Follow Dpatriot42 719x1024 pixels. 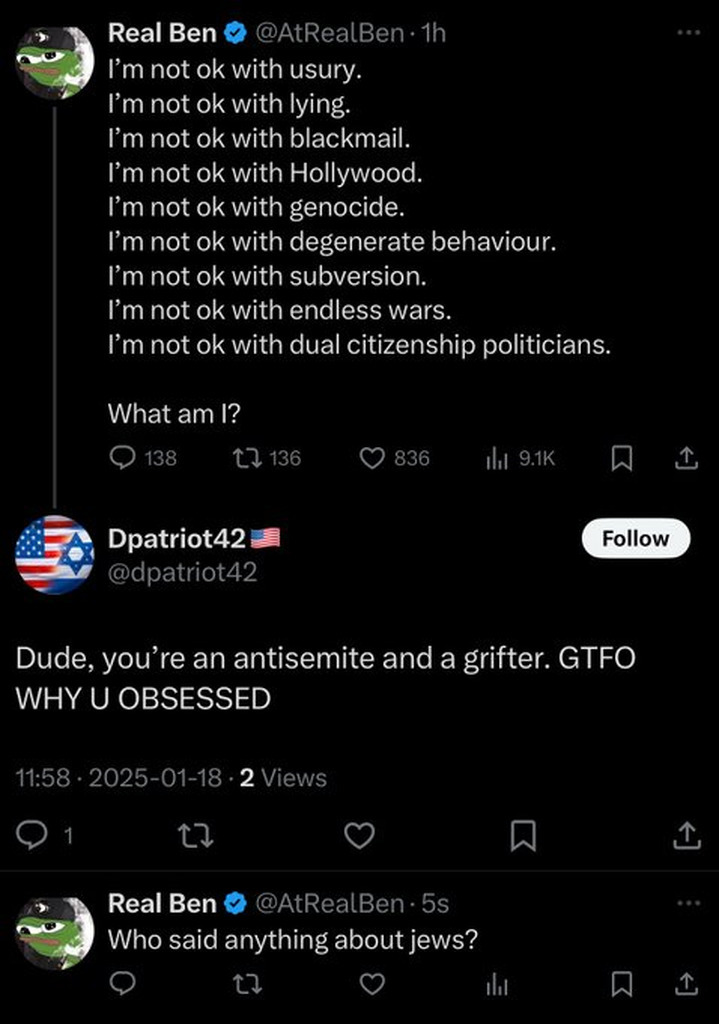tap(635, 538)
